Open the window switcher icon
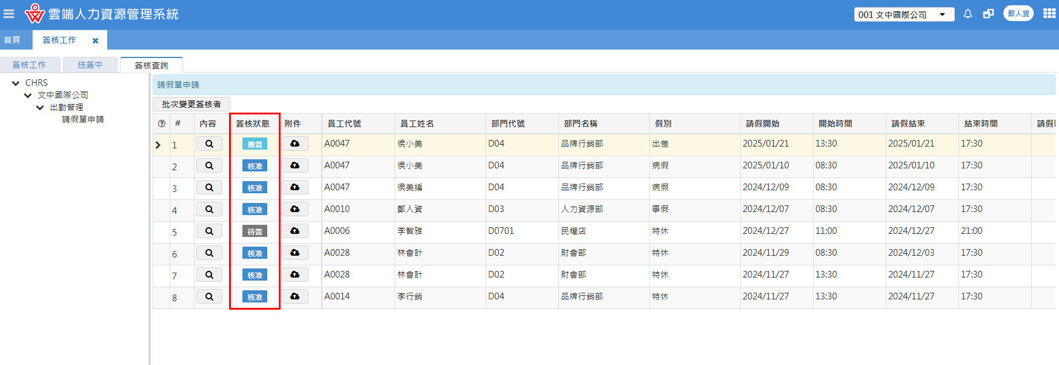Viewport: 1059px width, 365px height. pyautogui.click(x=988, y=14)
